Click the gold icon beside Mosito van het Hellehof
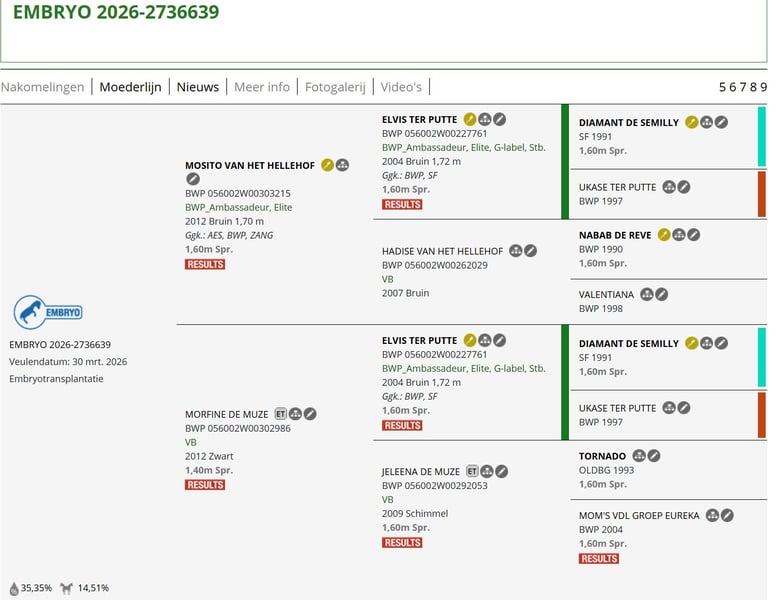Viewport: 776px width, 600px height. [327, 165]
